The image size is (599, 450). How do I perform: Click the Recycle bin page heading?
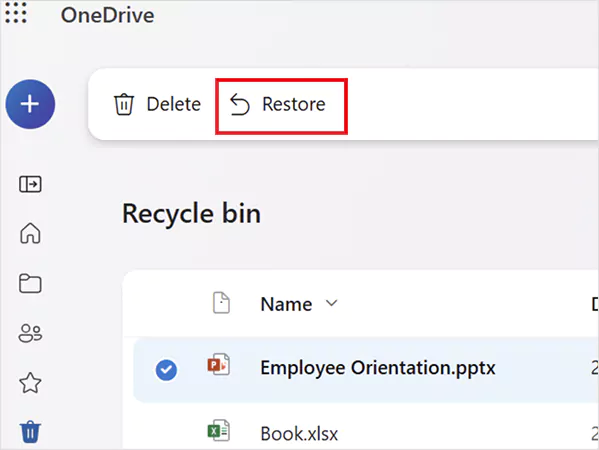[191, 214]
